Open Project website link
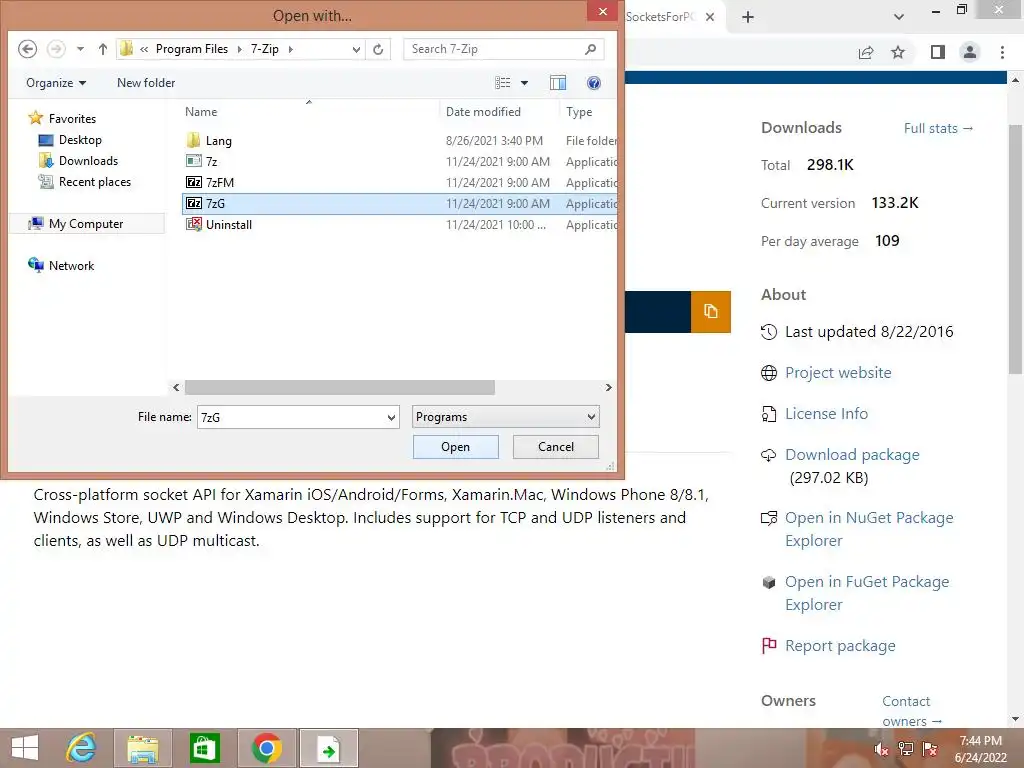 tap(838, 372)
